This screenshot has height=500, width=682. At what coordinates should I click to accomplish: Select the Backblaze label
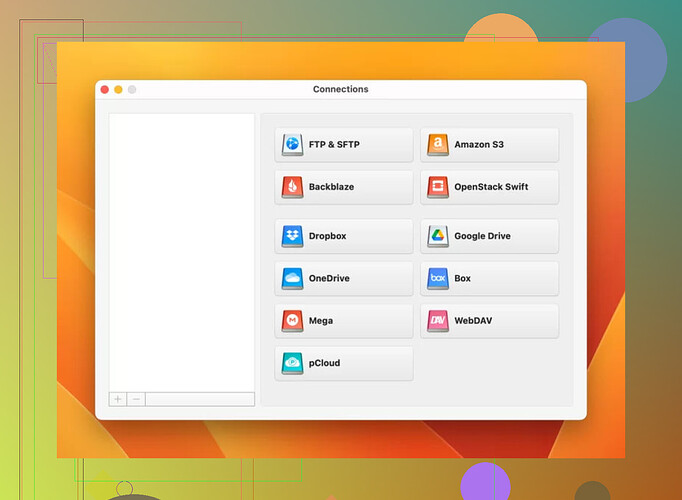[x=331, y=187]
